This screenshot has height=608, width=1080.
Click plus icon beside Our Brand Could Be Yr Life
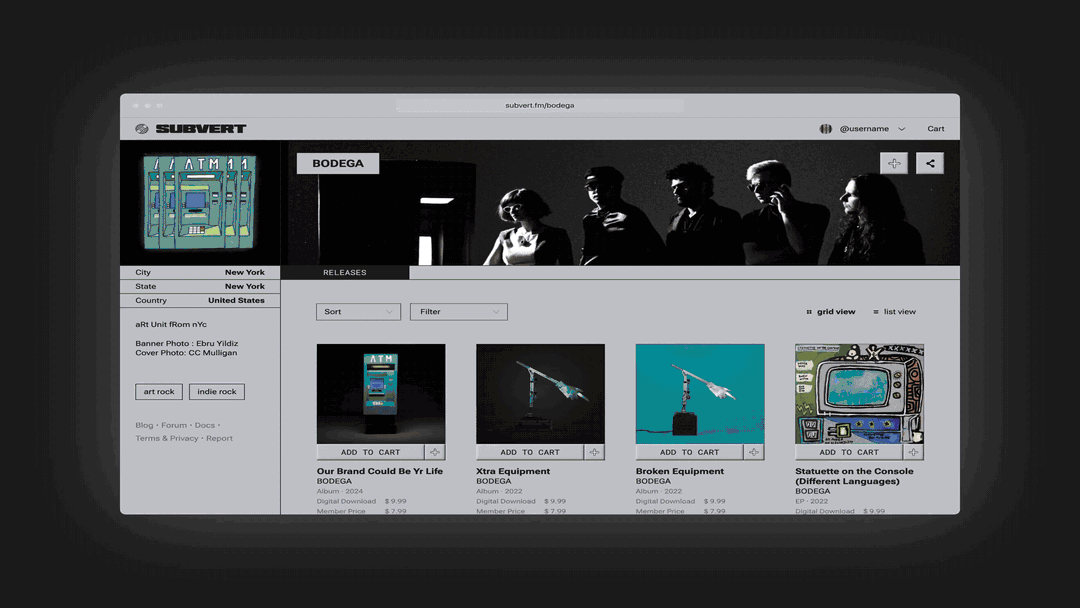click(435, 452)
